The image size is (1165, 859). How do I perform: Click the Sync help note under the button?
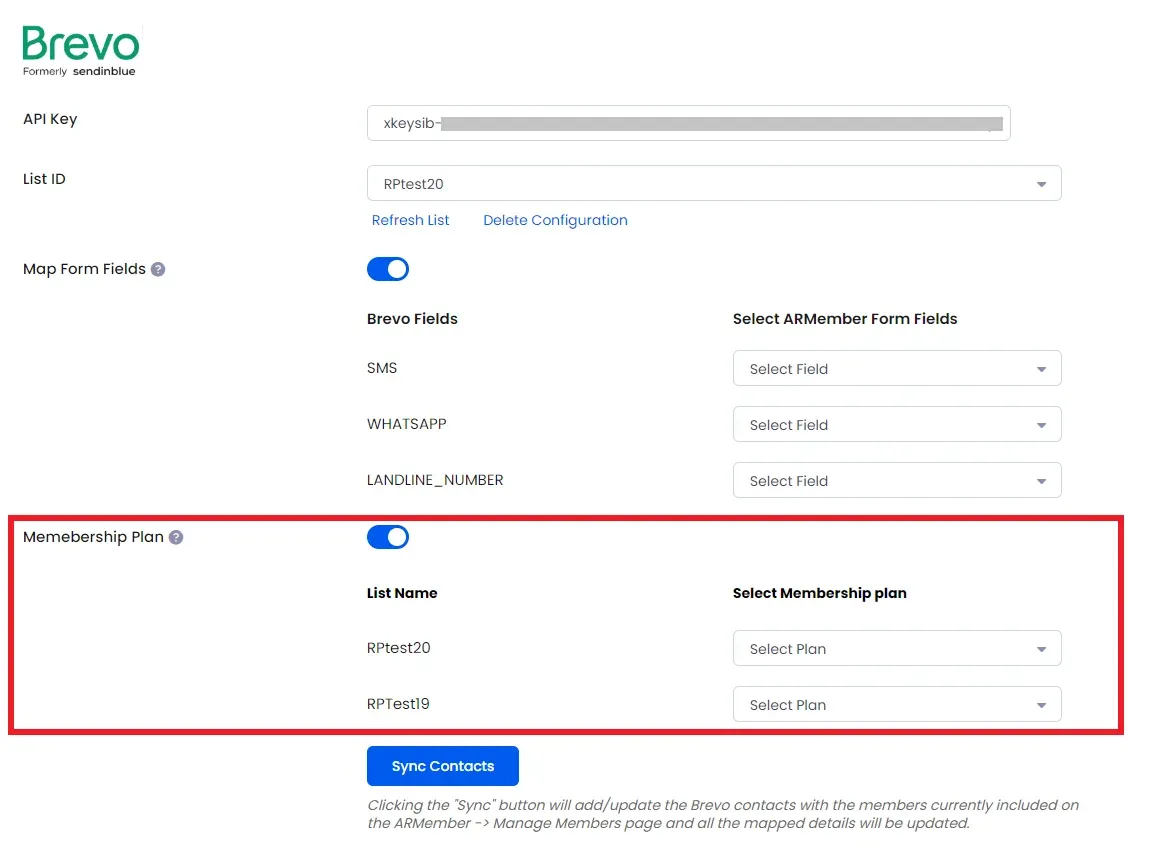coord(723,814)
